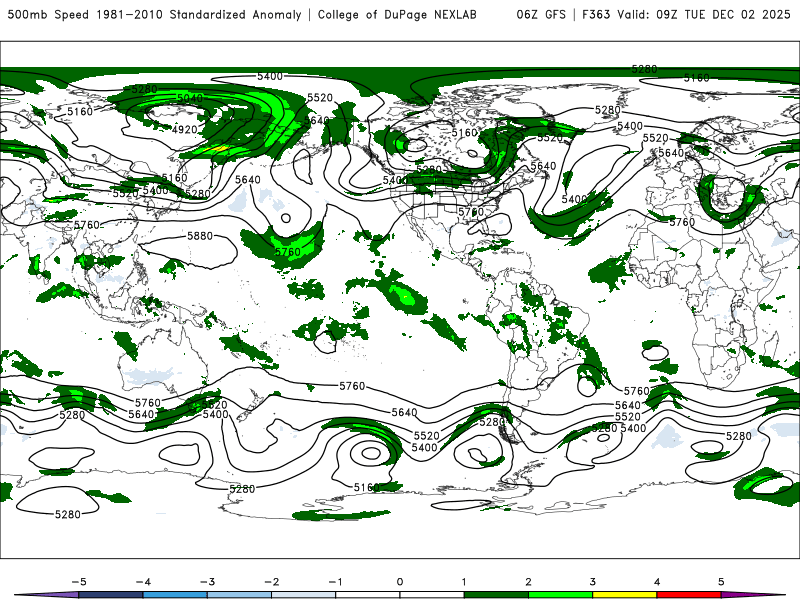Click the '-2' colorbar tick label
The height and width of the screenshot is (600, 800).
tap(271, 582)
